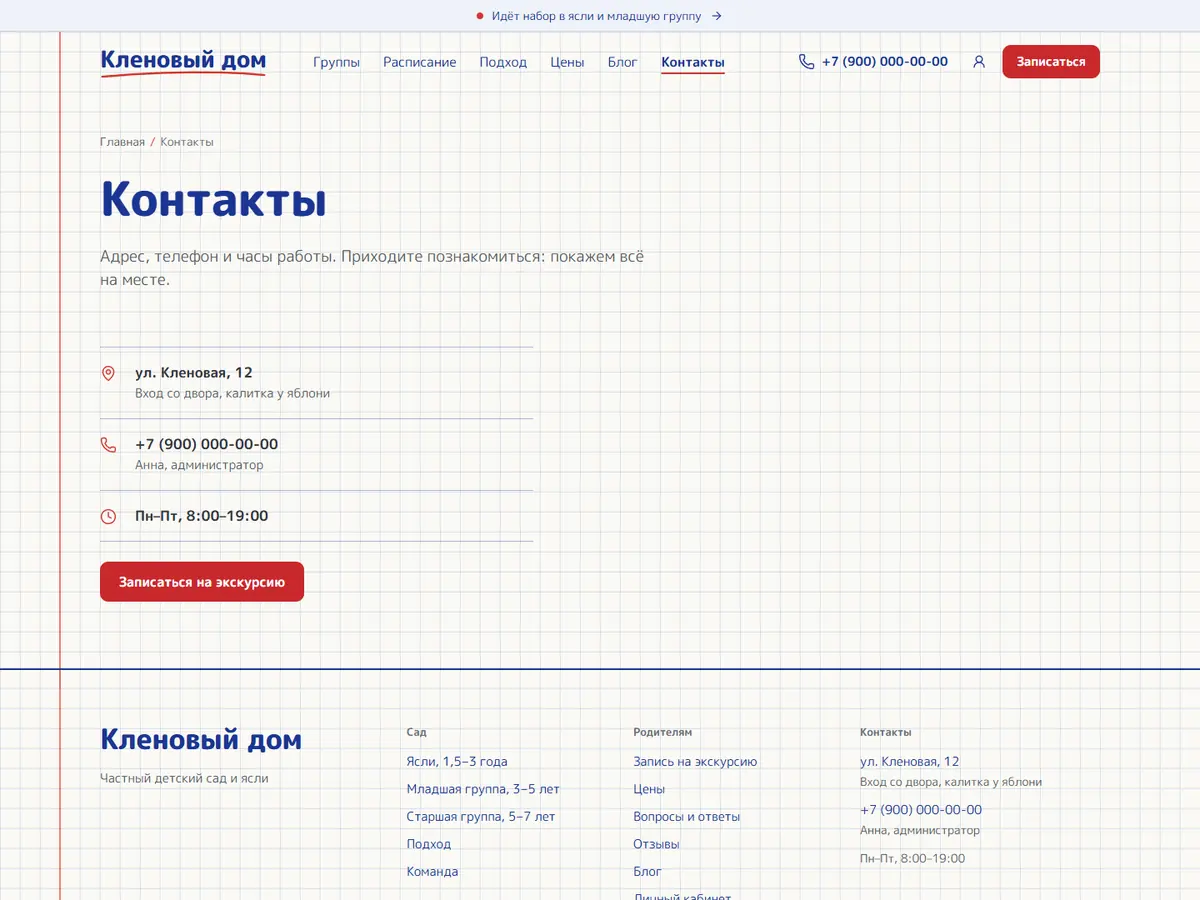Screen dimensions: 1200x900
Task: Click the red Записаться button in header
Action: (x=1051, y=62)
